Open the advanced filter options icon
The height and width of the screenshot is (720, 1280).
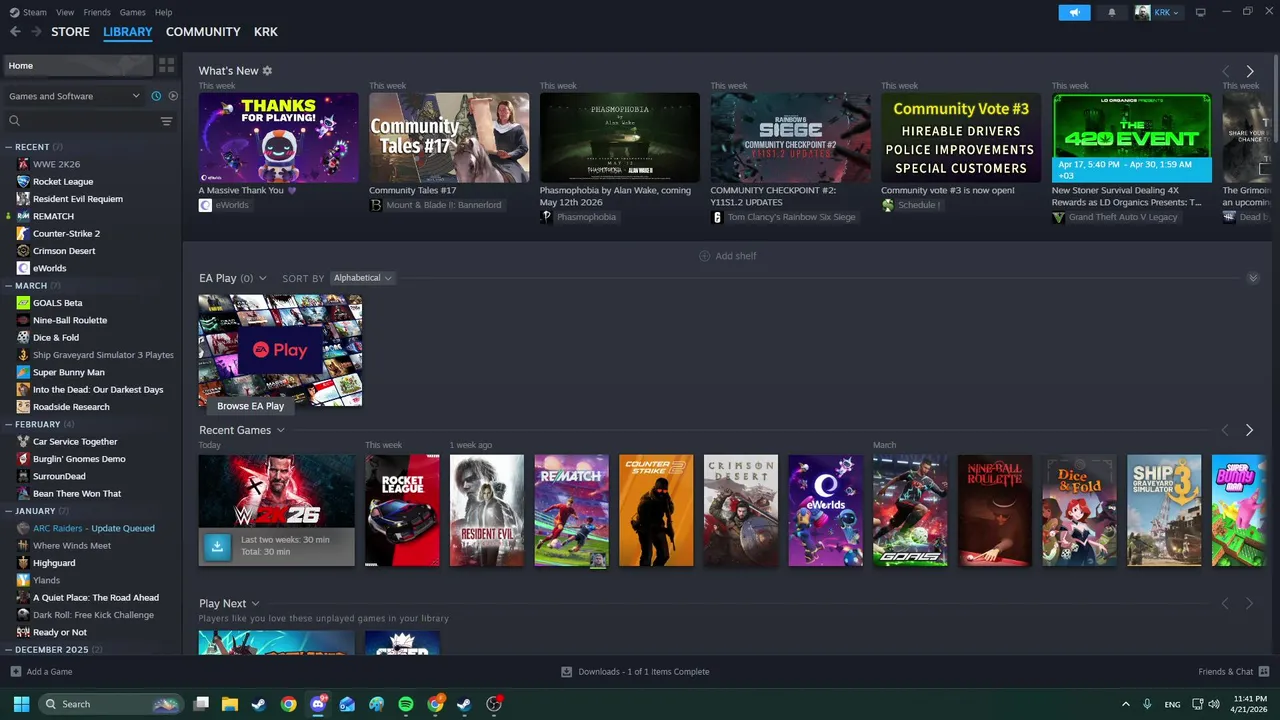[166, 121]
